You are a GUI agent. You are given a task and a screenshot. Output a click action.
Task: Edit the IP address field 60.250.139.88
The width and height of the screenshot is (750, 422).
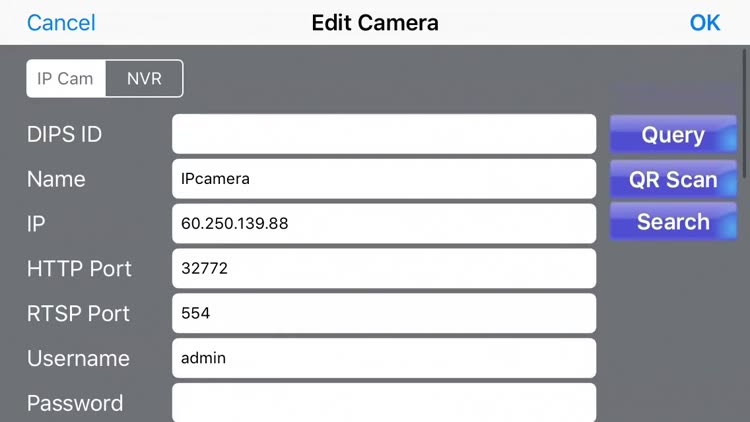384,224
